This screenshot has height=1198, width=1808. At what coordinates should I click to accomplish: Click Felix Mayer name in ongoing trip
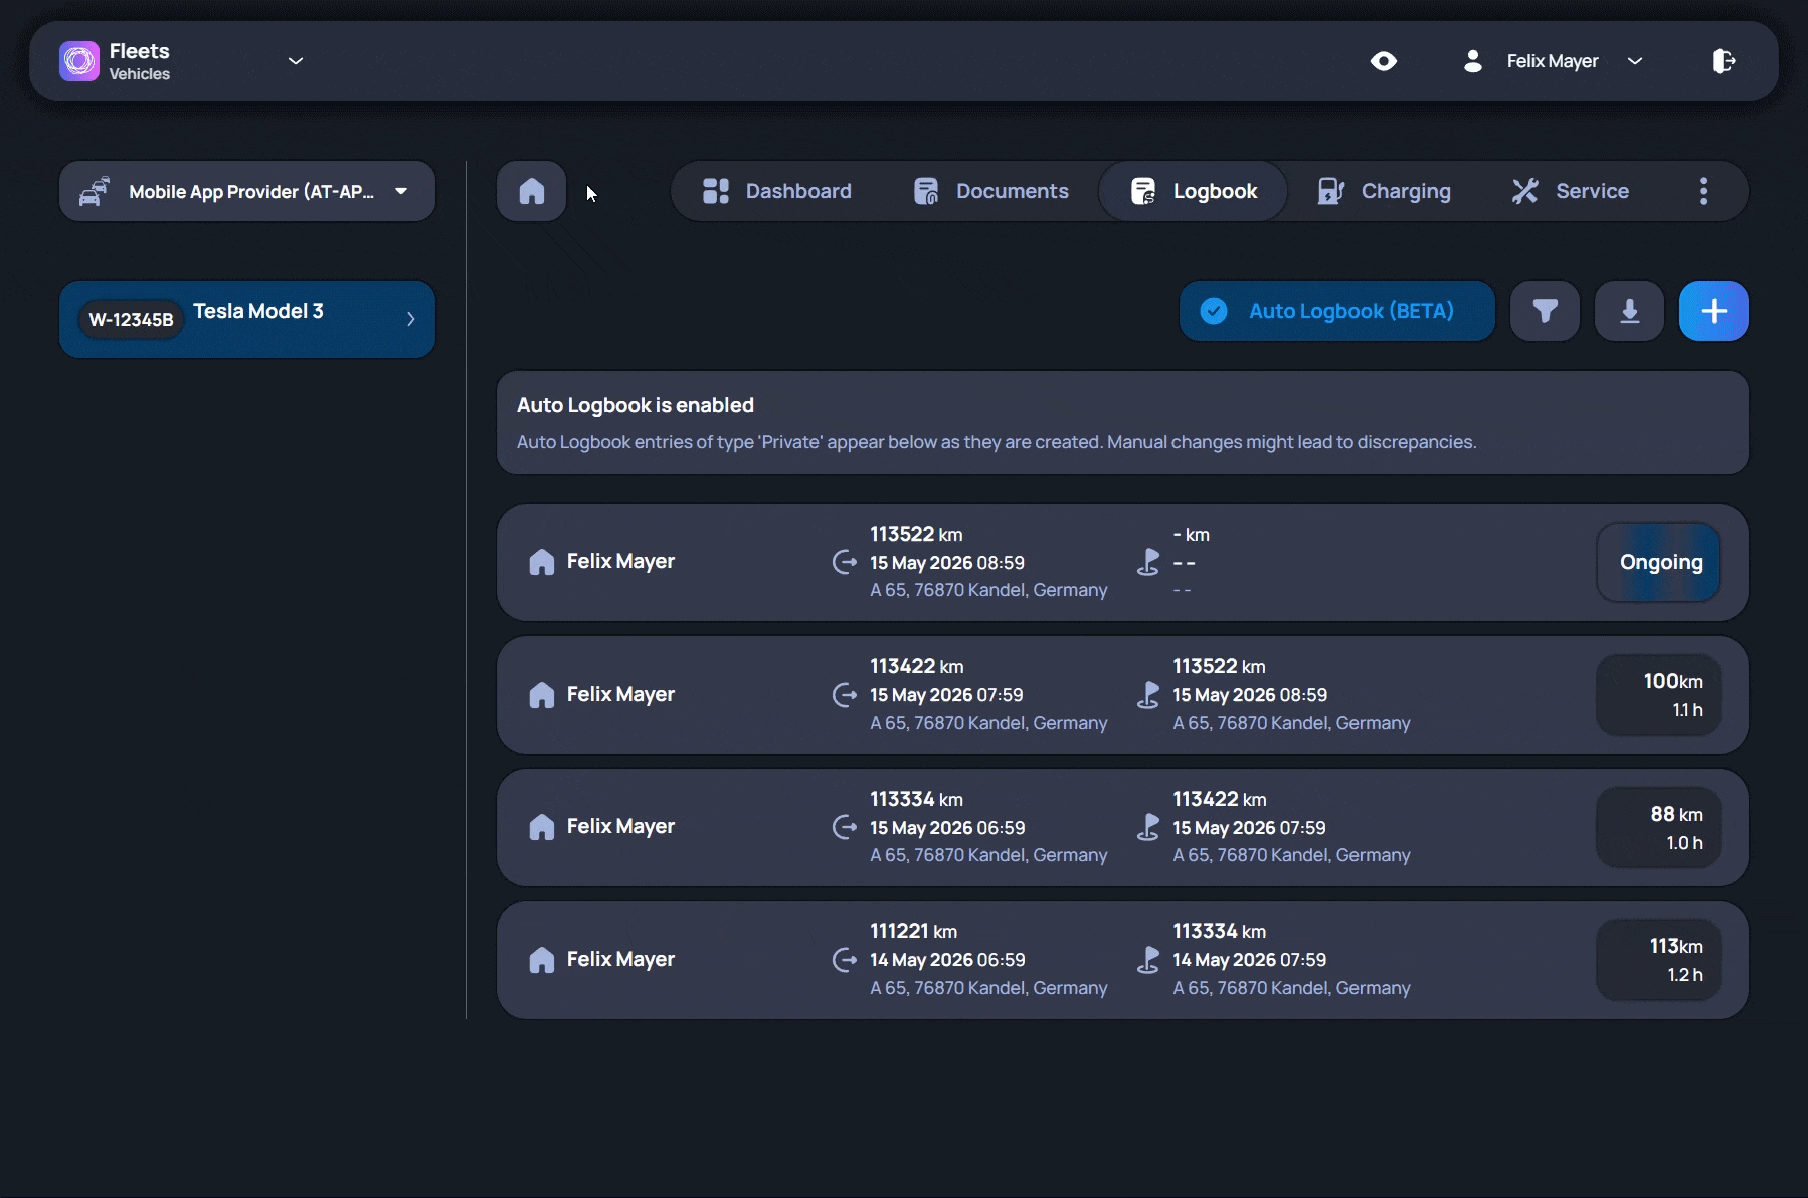point(621,562)
